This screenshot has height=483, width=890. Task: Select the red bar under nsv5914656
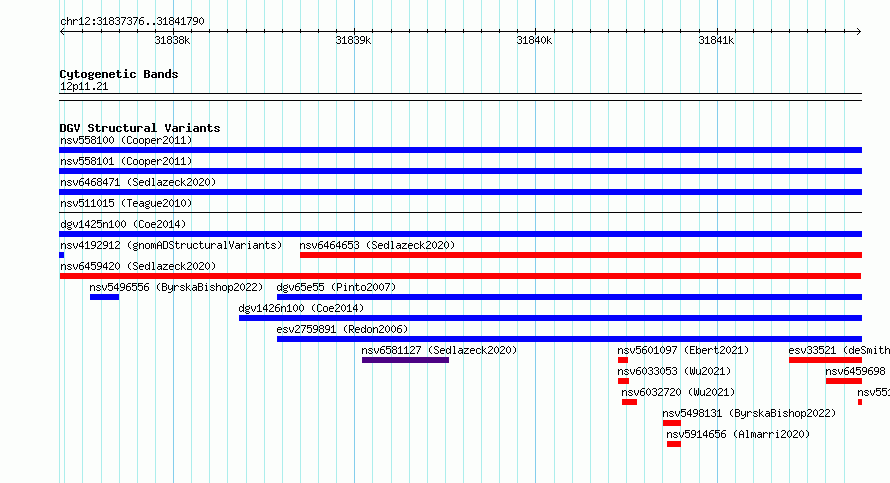(x=674, y=444)
